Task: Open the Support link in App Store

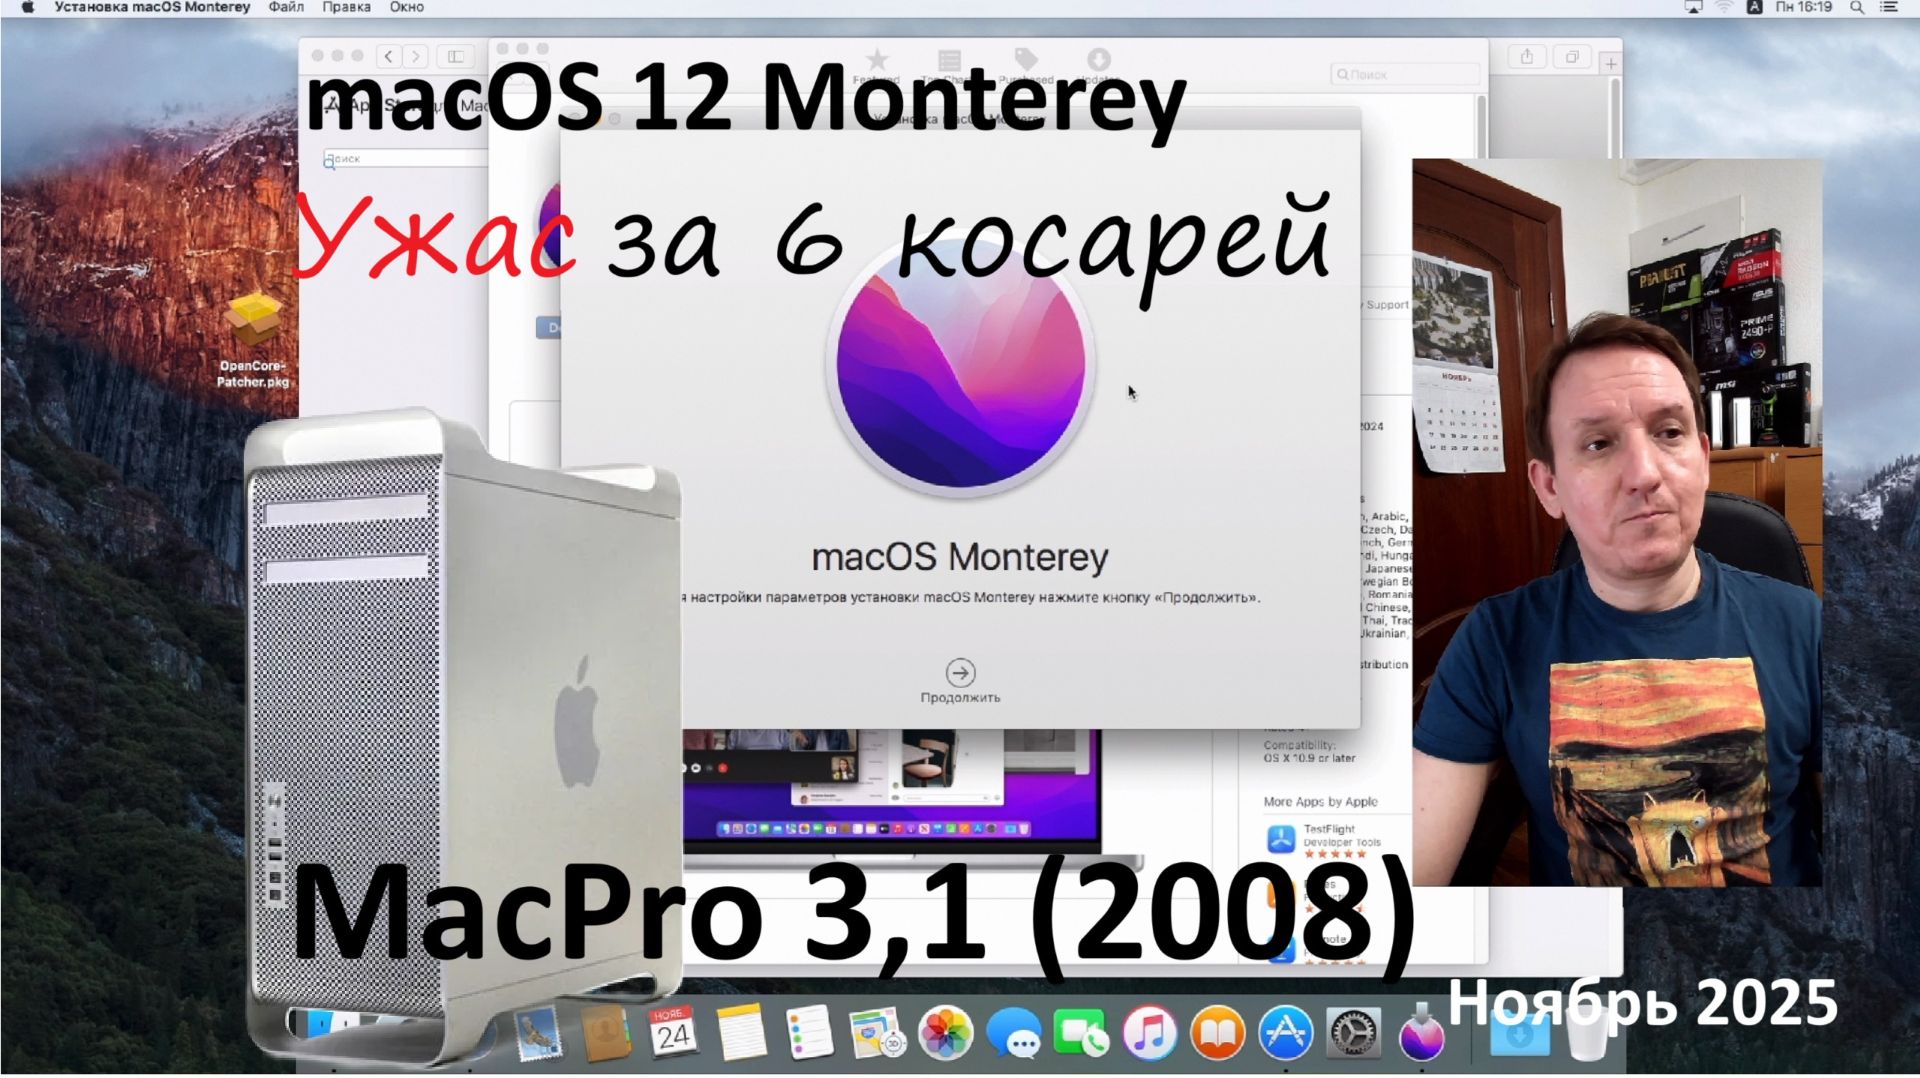Action: [x=1387, y=305]
